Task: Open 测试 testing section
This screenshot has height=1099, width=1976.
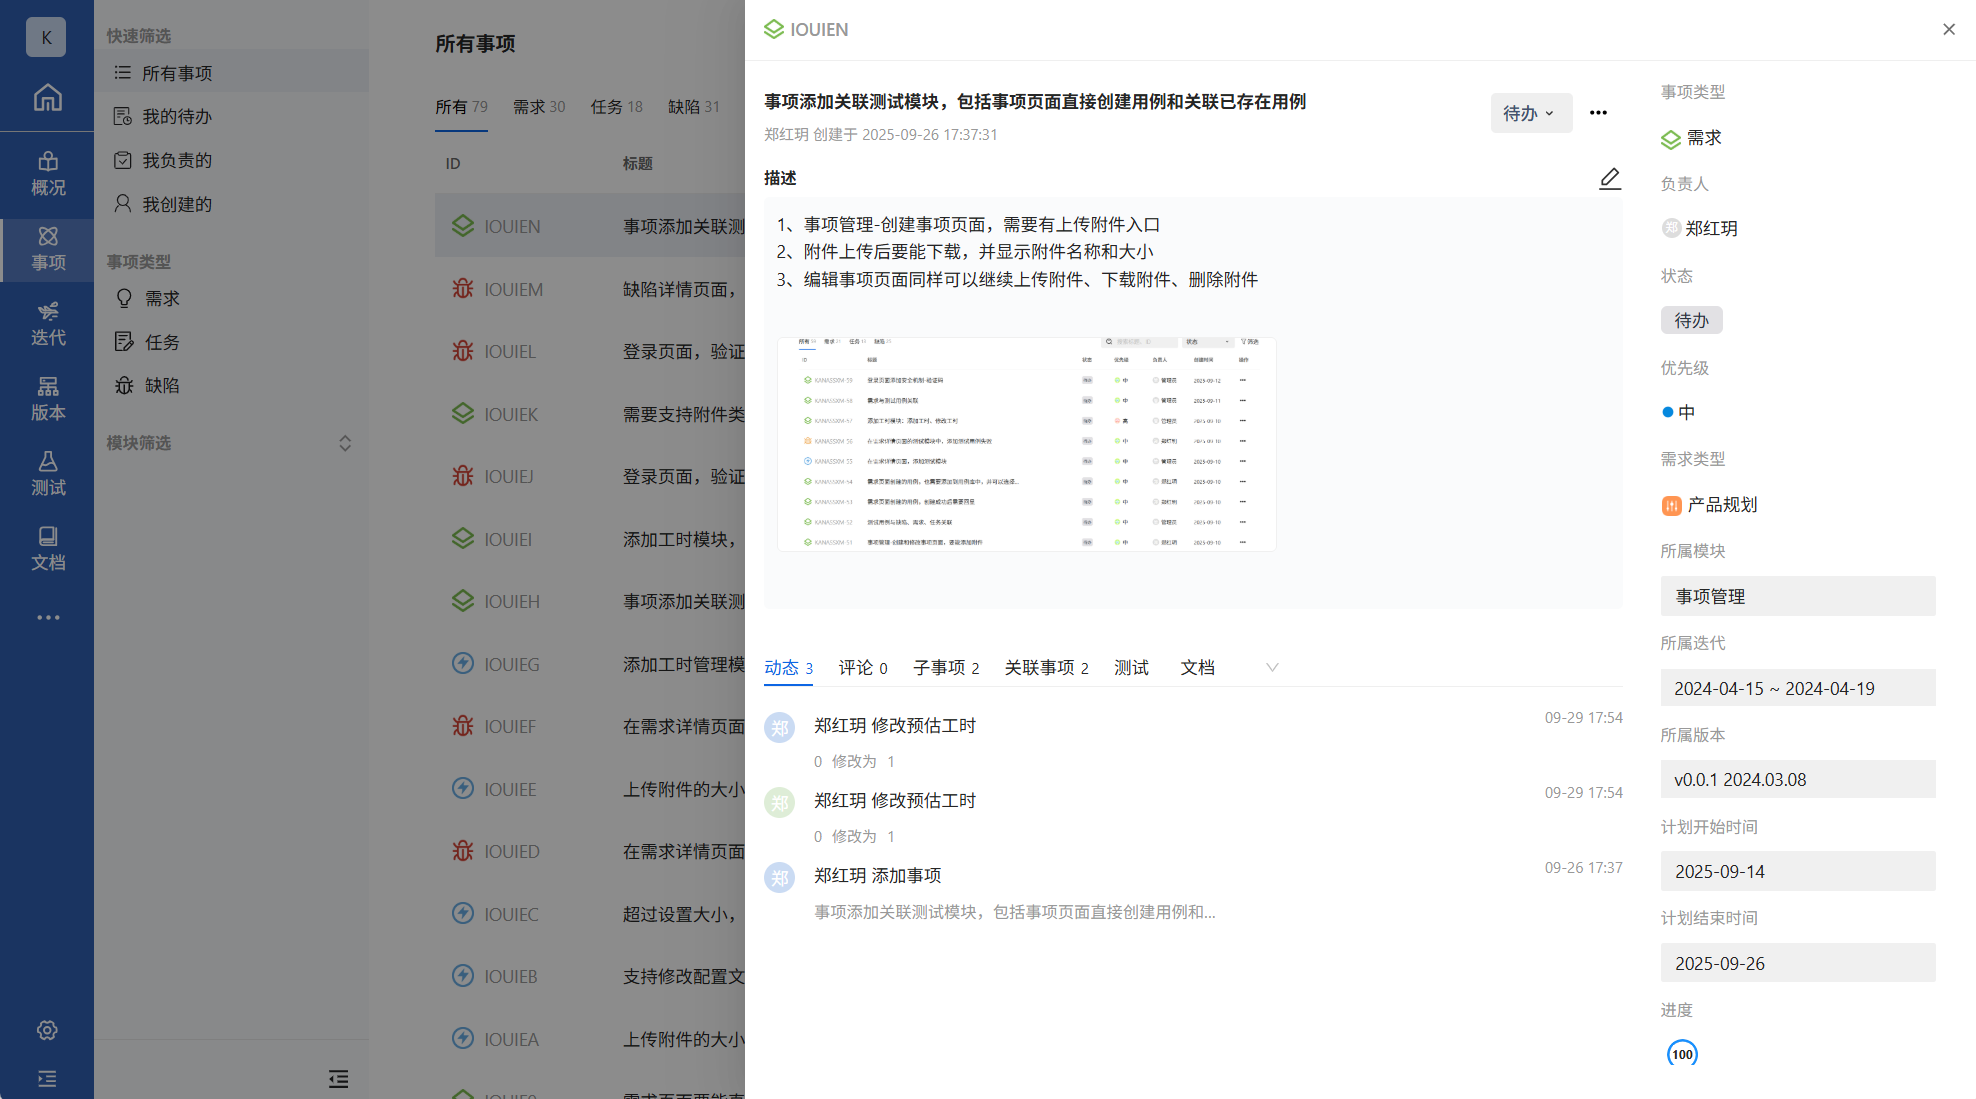Action: pyautogui.click(x=47, y=474)
